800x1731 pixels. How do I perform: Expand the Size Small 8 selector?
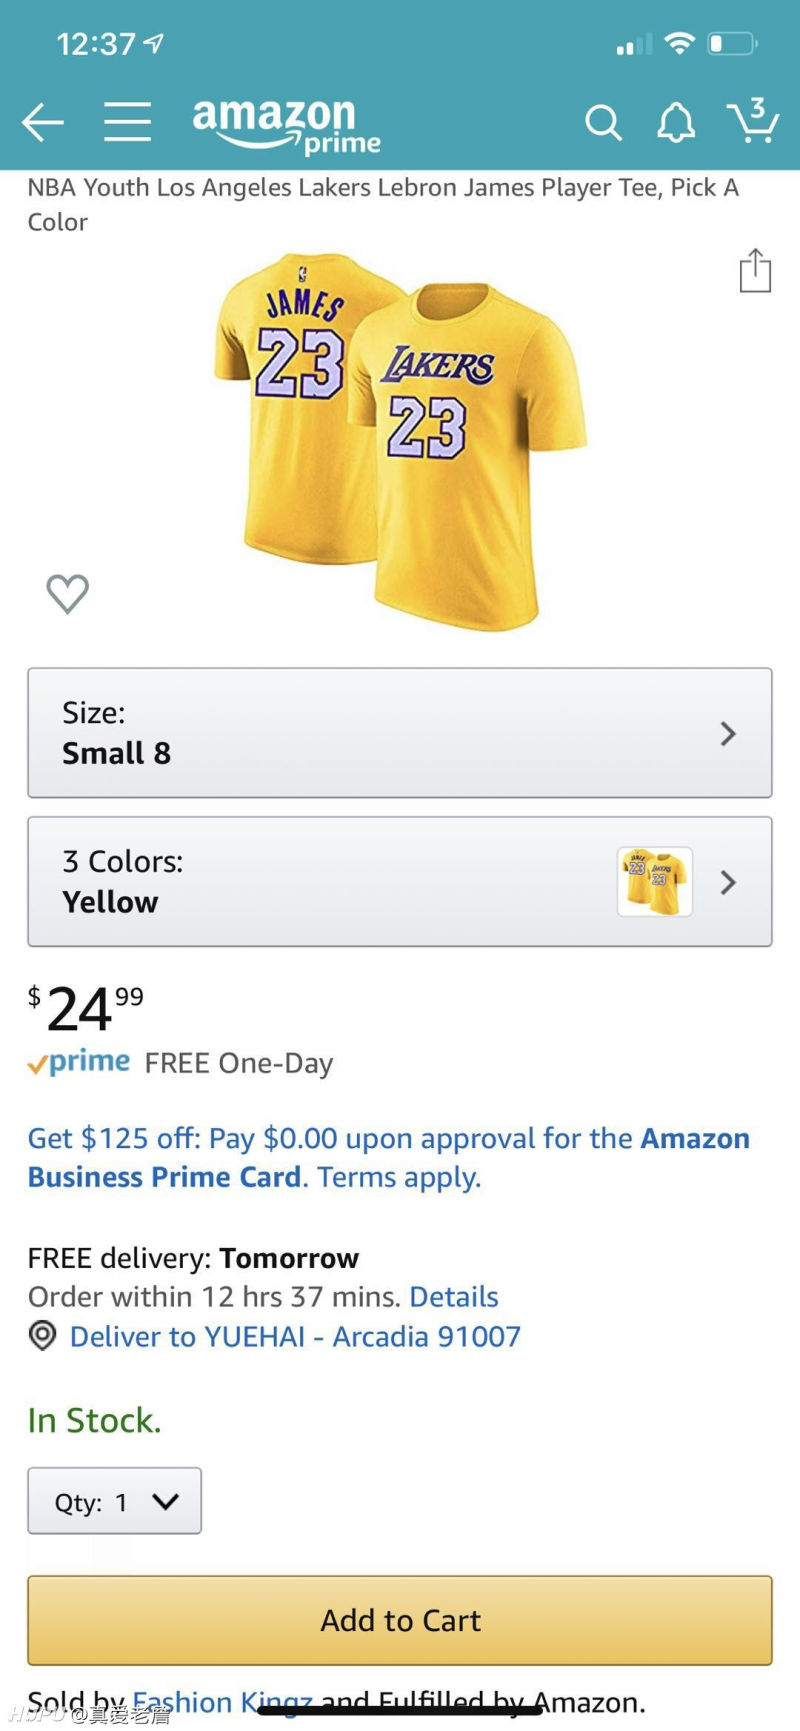pyautogui.click(x=400, y=733)
